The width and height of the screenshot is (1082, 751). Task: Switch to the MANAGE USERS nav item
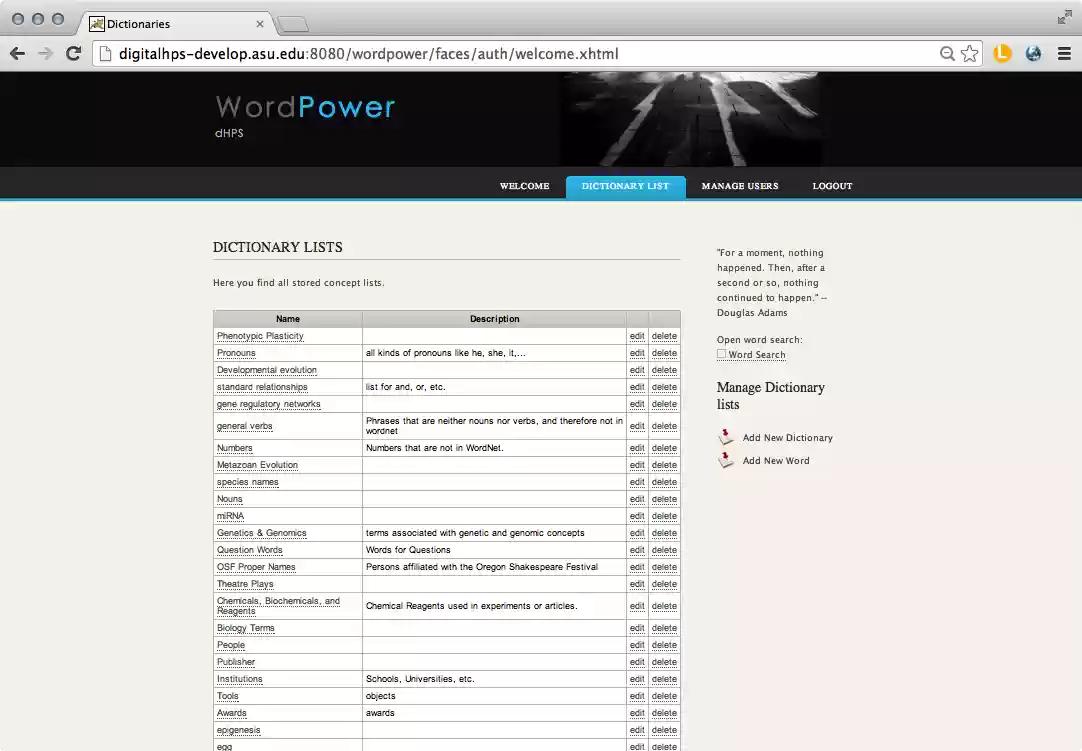coord(740,186)
